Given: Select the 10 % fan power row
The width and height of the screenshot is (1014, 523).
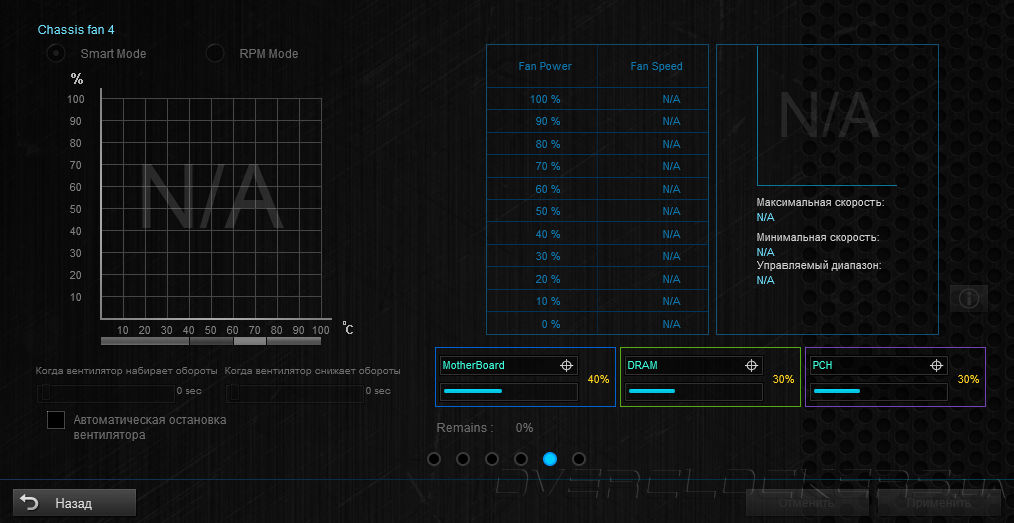Looking at the screenshot, I should [598, 301].
